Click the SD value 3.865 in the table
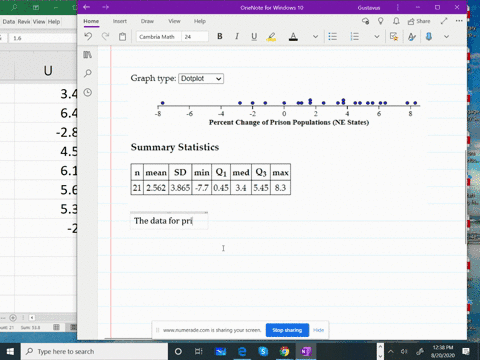The width and height of the screenshot is (480, 360). (180, 188)
